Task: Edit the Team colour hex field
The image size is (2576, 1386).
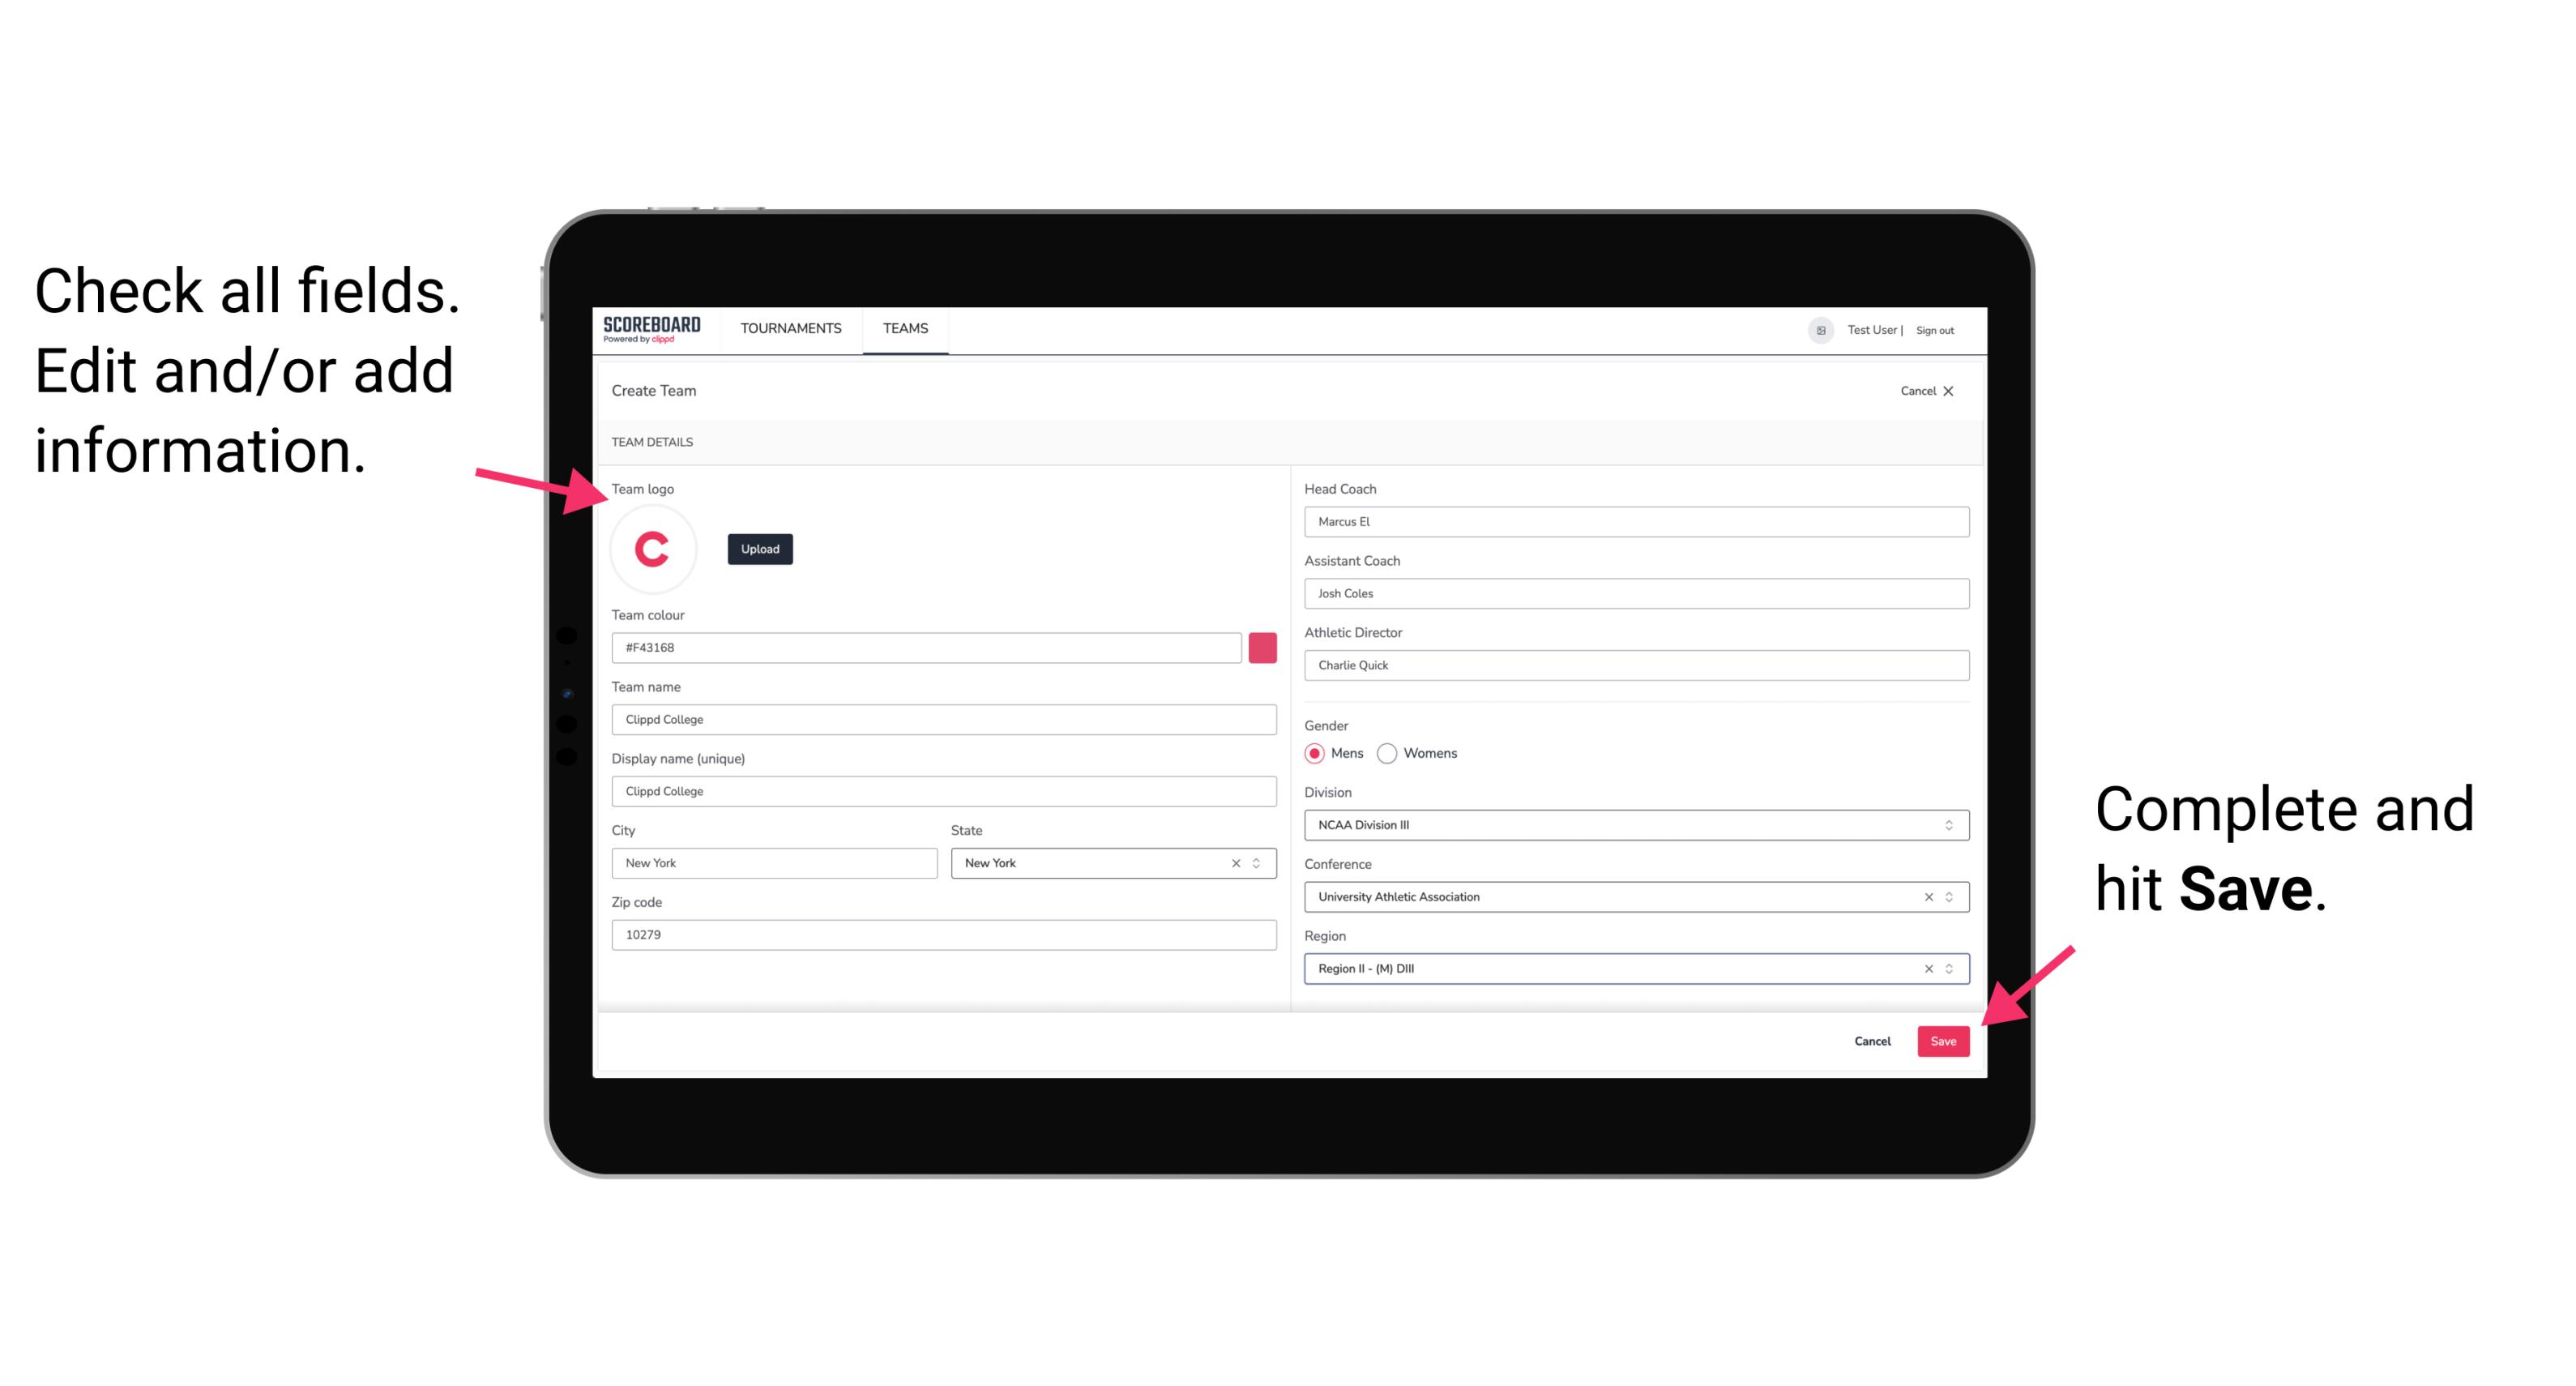Action: coord(926,647)
